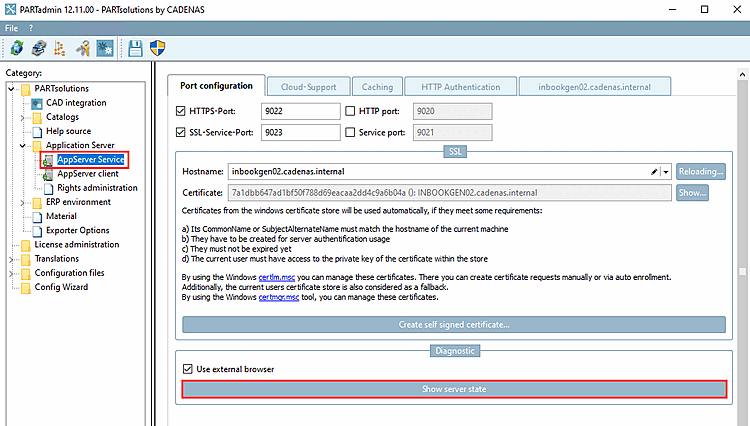Open the Hostname dropdown arrow
The height and width of the screenshot is (426, 750).
coord(666,172)
